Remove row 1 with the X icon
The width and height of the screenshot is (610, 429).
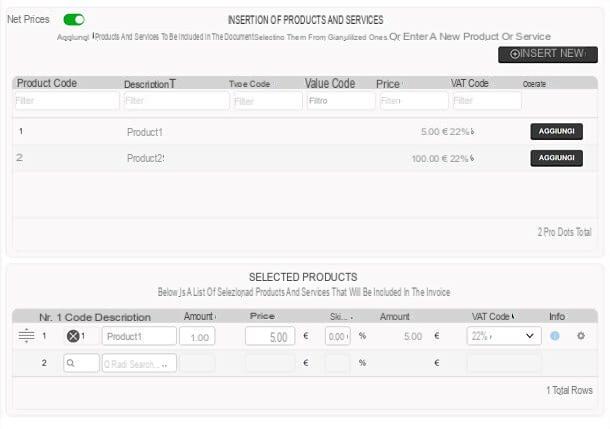pos(73,336)
